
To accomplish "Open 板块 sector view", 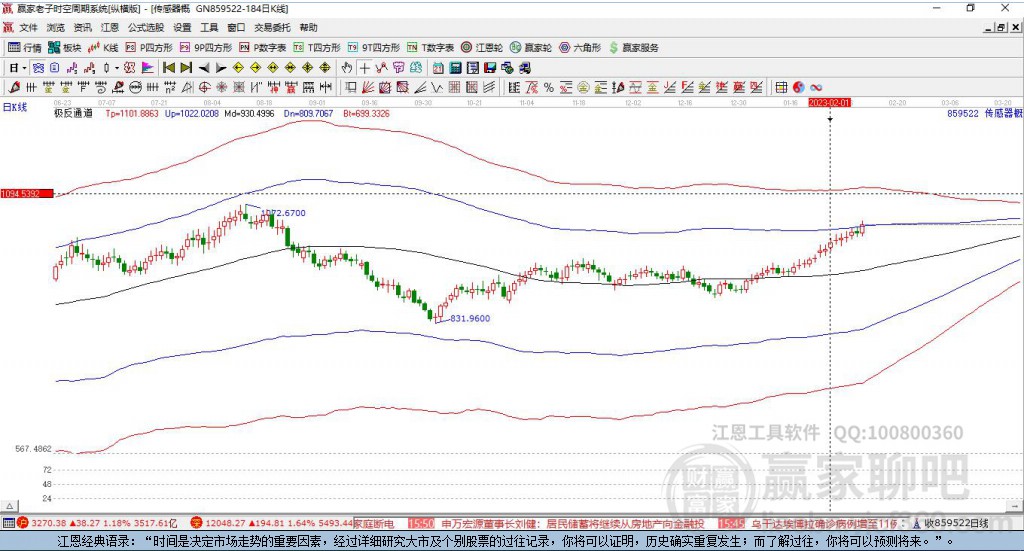I will tap(65, 48).
